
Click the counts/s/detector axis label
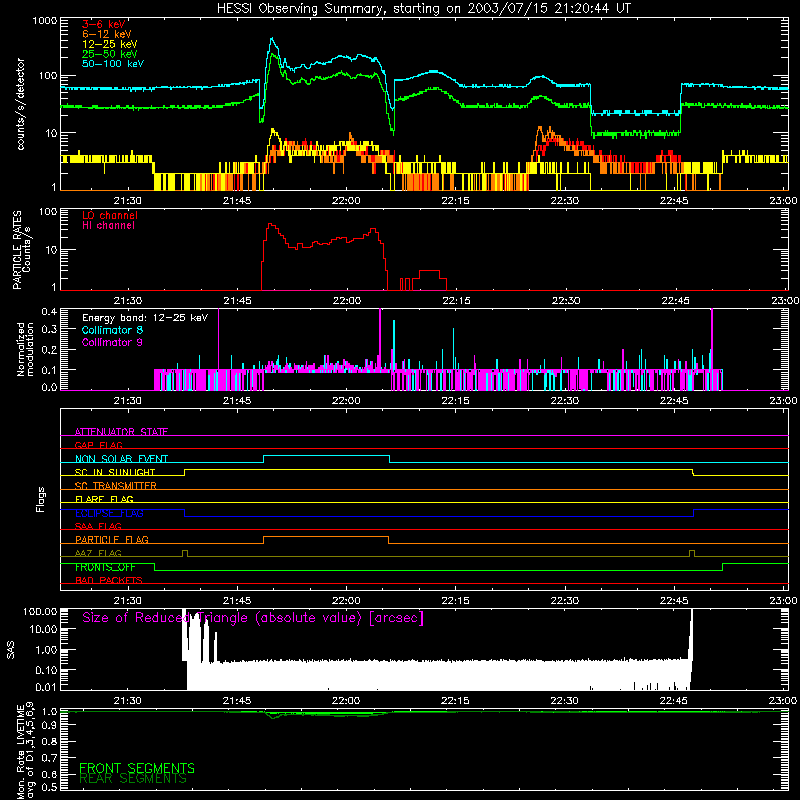point(20,104)
